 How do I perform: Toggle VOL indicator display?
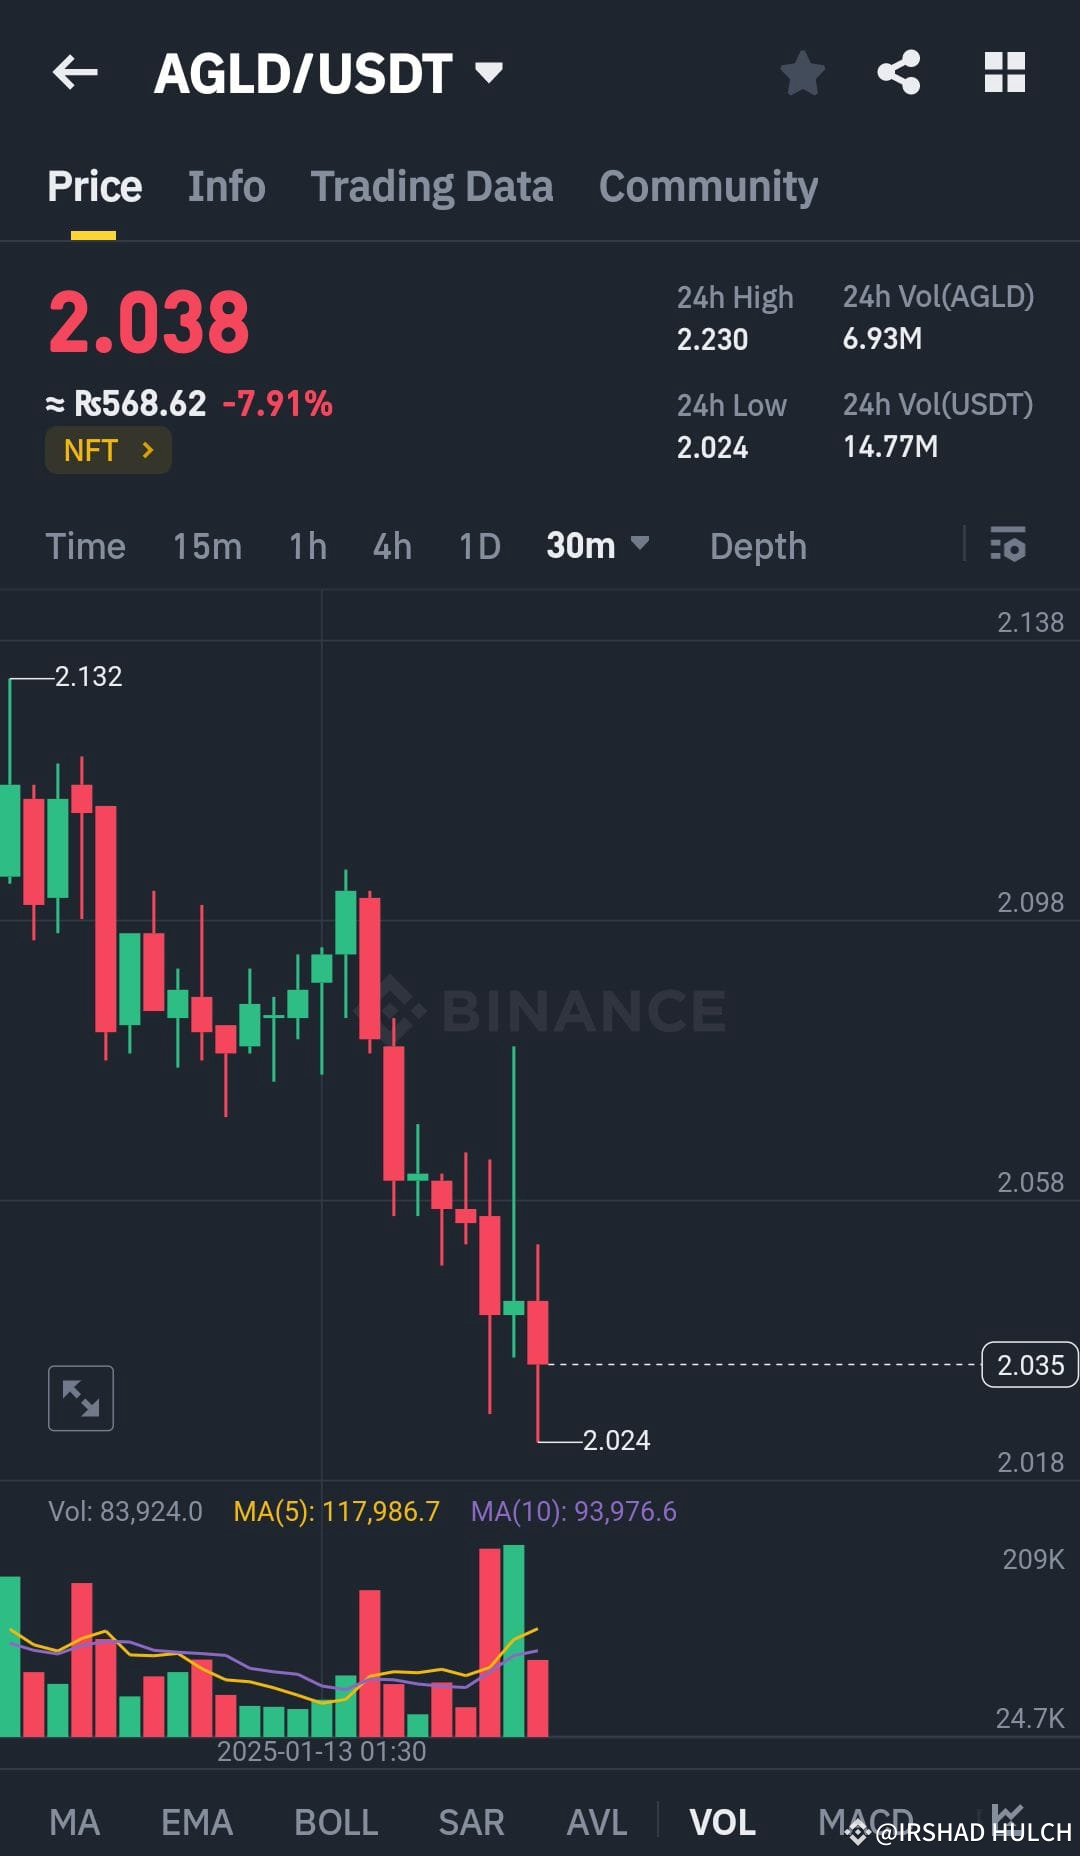pos(724,1822)
